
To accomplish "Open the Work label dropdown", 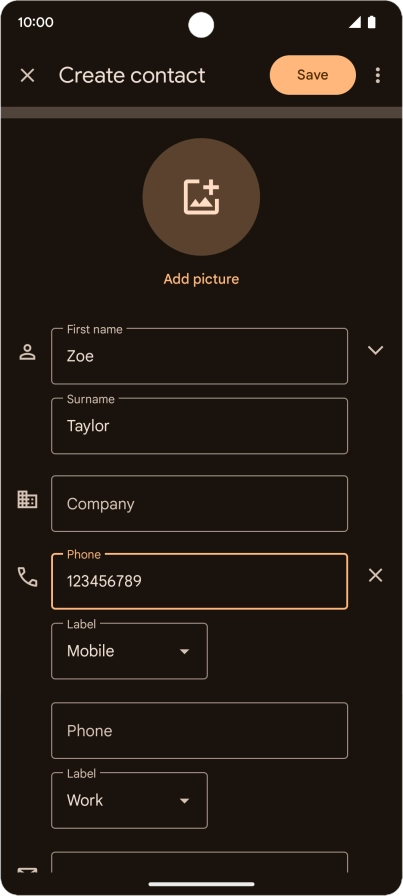I will coord(129,800).
